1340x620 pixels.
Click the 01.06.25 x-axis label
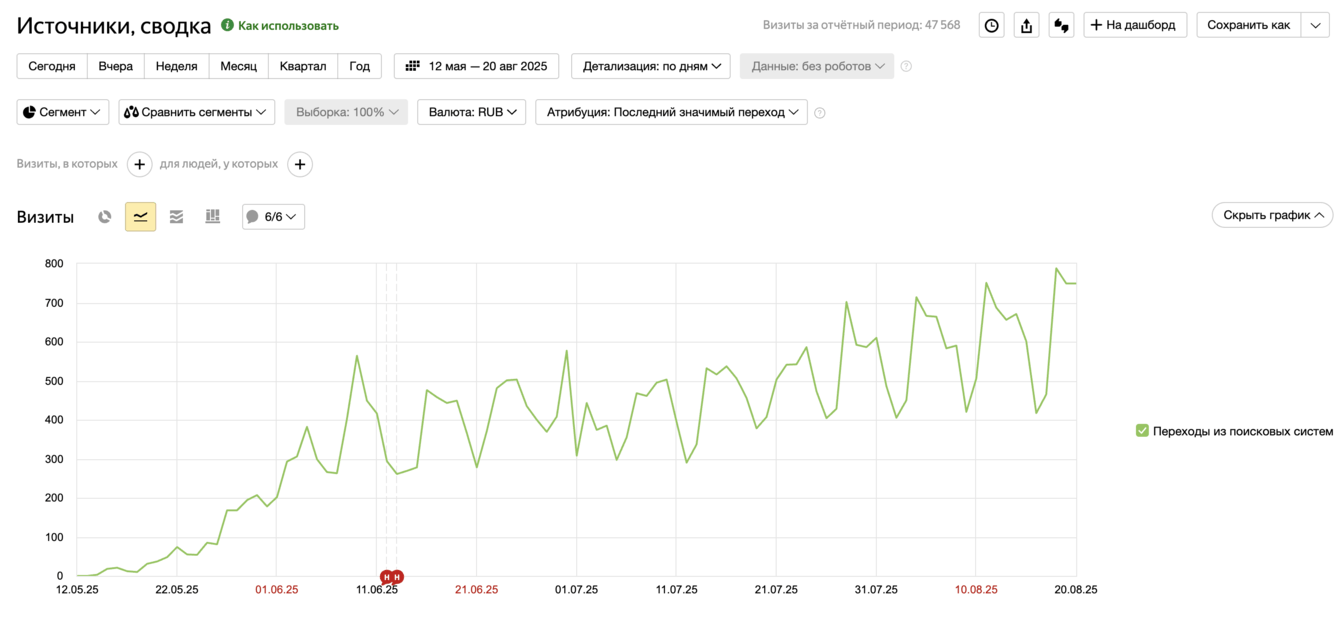click(x=277, y=590)
